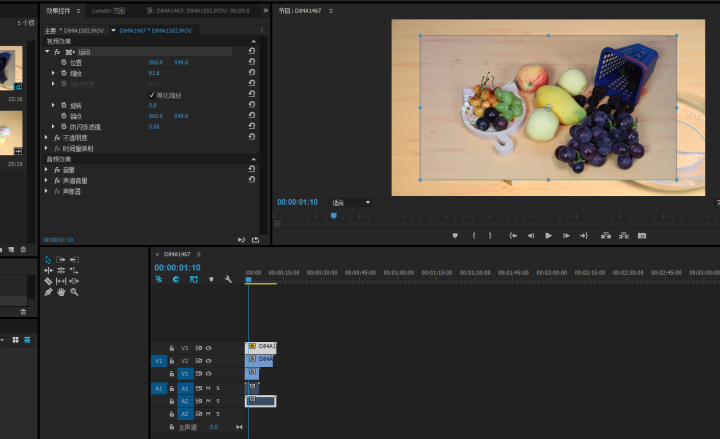This screenshot has width=720, height=439.
Task: Step forward one frame
Action: 566,236
